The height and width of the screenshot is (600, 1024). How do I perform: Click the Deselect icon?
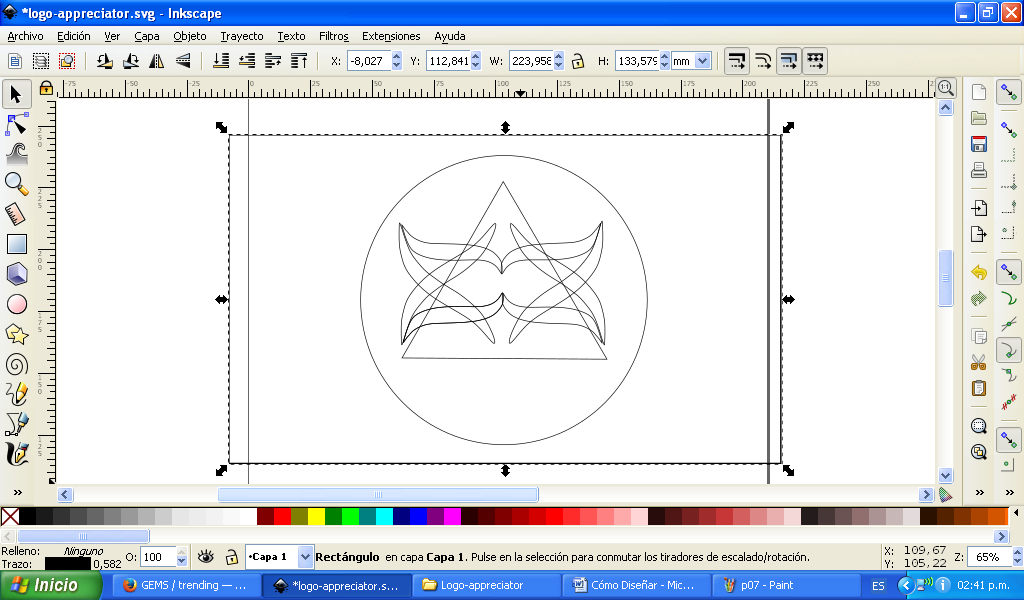click(67, 61)
